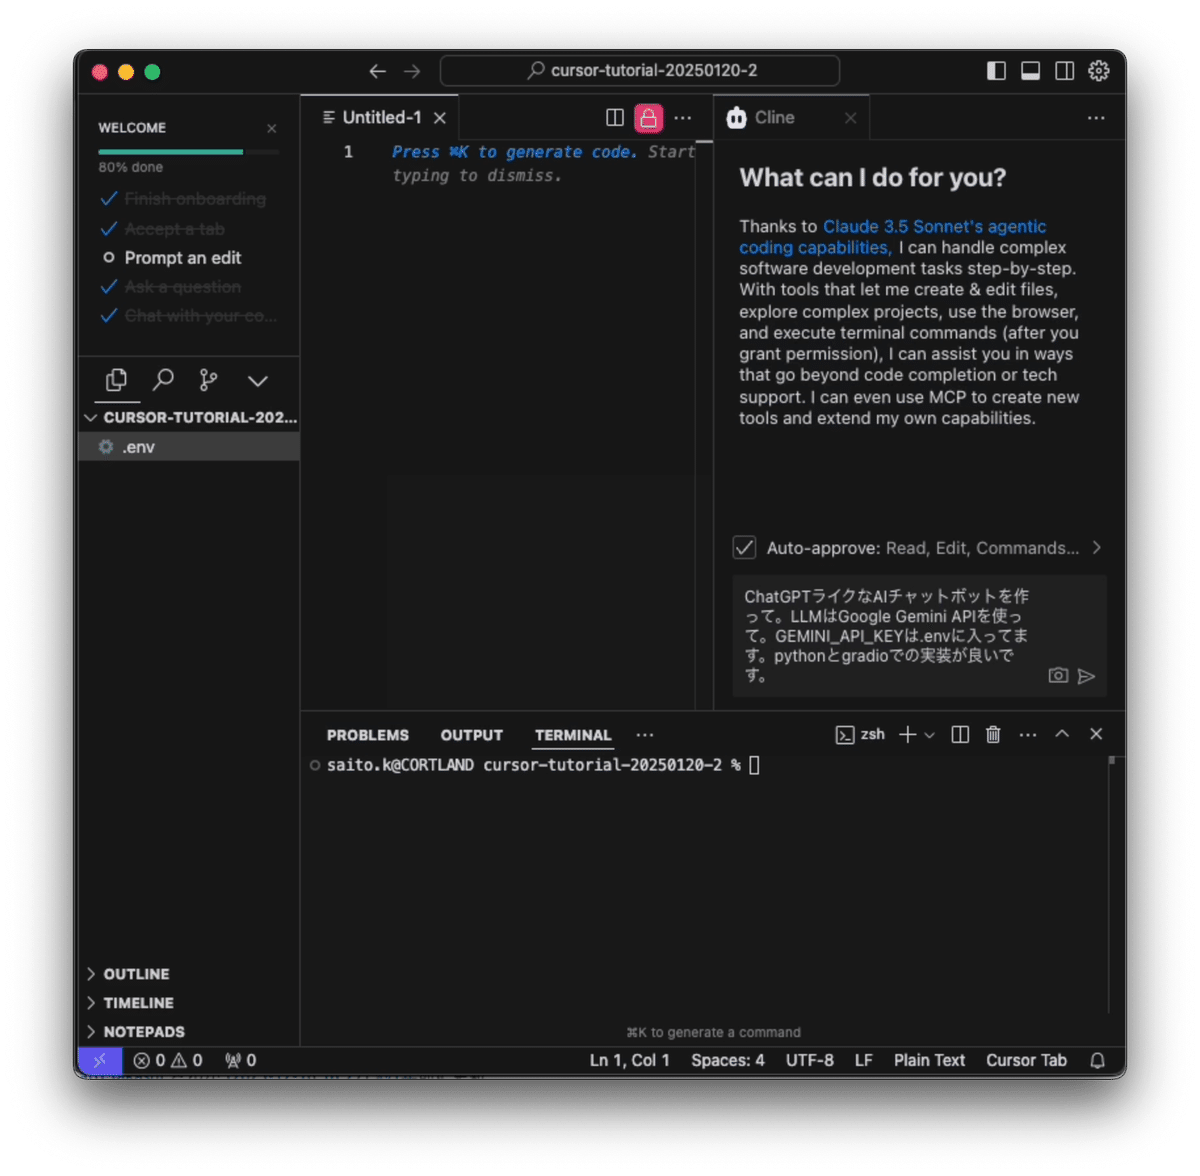This screenshot has width=1200, height=1176.
Task: Show additional sidebar views chevron
Action: pos(257,381)
